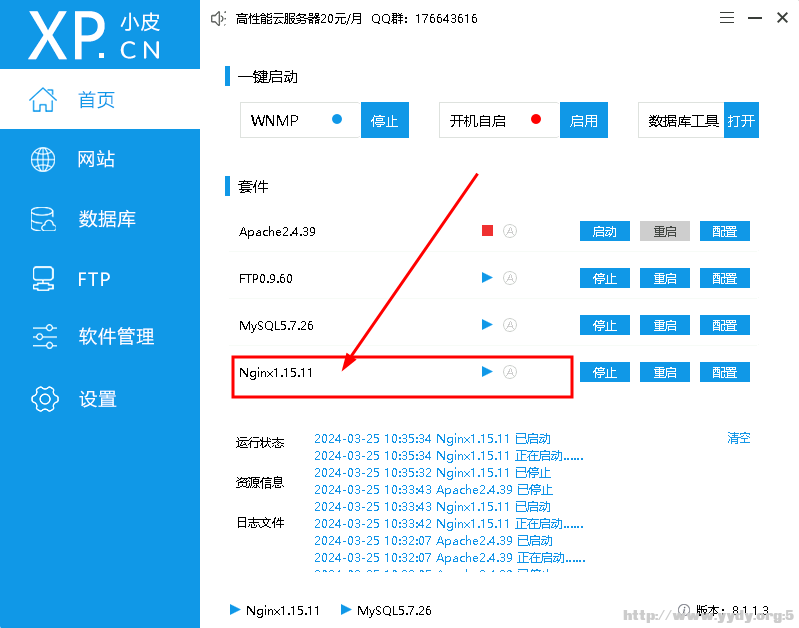Open Apache2.4.39 配置 settings

(725, 231)
